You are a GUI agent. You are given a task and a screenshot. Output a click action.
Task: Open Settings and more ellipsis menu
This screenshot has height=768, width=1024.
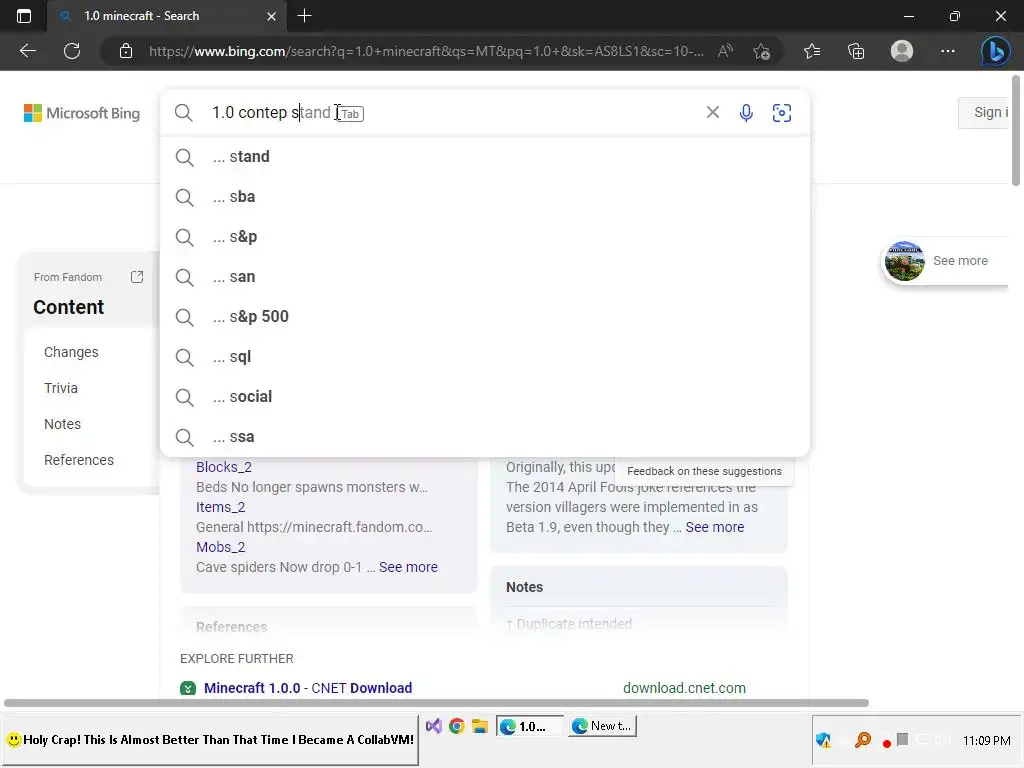click(948, 51)
